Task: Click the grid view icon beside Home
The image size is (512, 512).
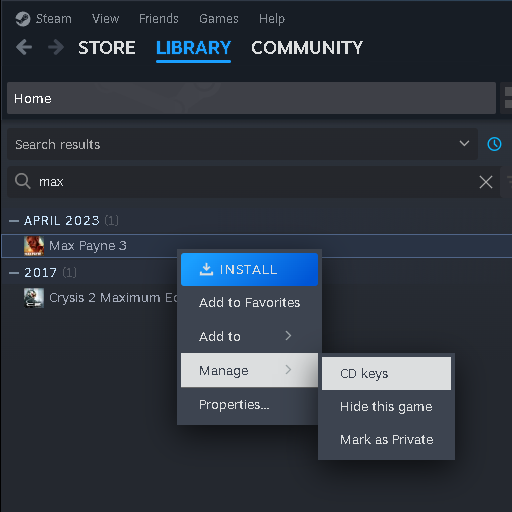Action: 508,98
